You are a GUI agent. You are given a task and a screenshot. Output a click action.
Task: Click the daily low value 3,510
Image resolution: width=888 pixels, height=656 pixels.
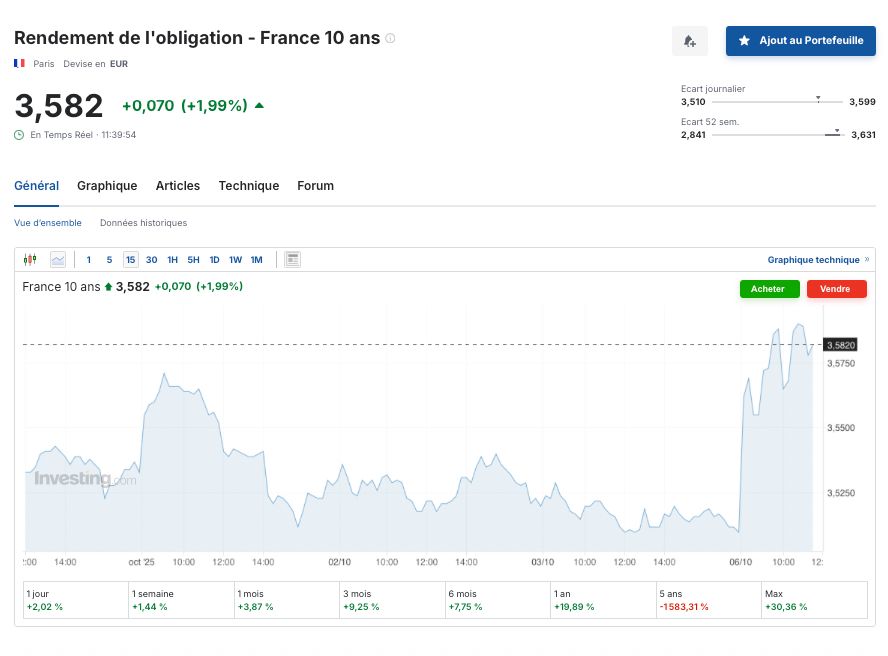coord(693,102)
